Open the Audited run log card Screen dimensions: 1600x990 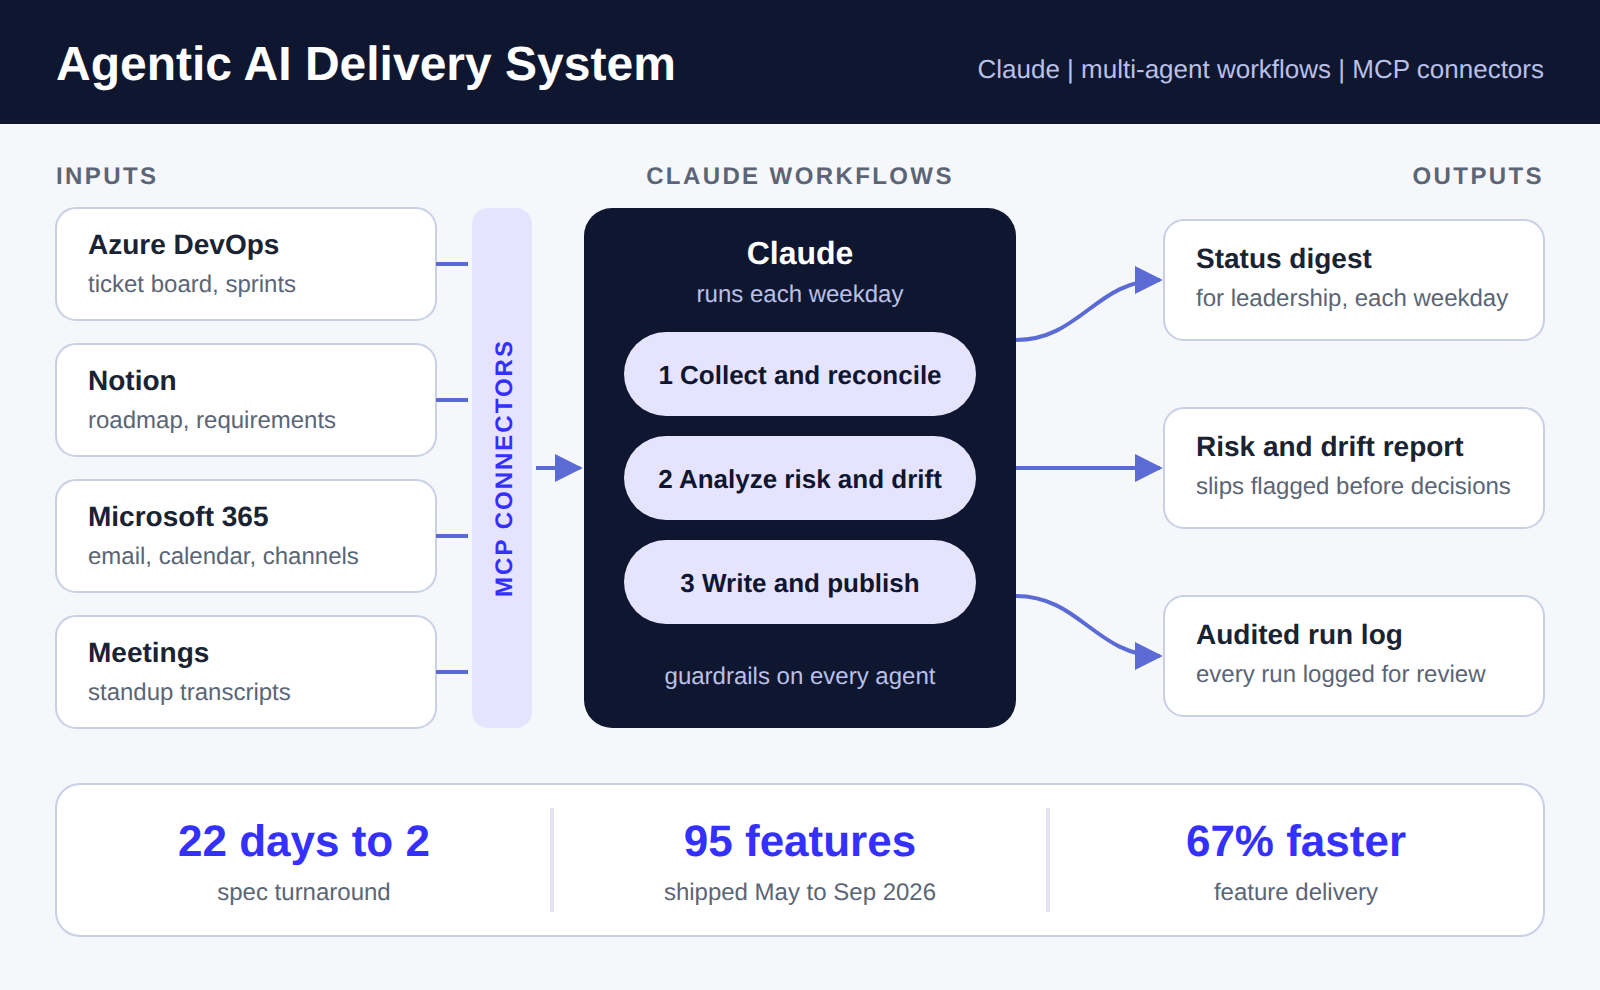(x=1354, y=656)
